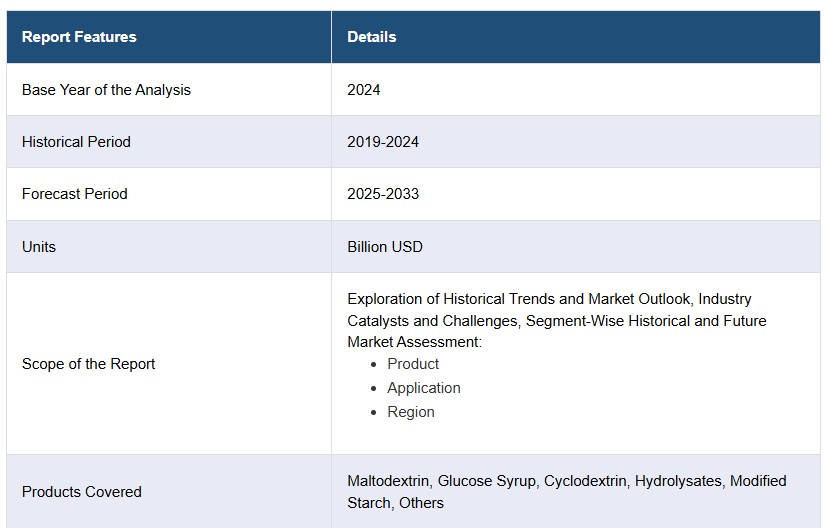Click the Billion USD value
Image resolution: width=829 pixels, height=528 pixels.
click(x=385, y=247)
